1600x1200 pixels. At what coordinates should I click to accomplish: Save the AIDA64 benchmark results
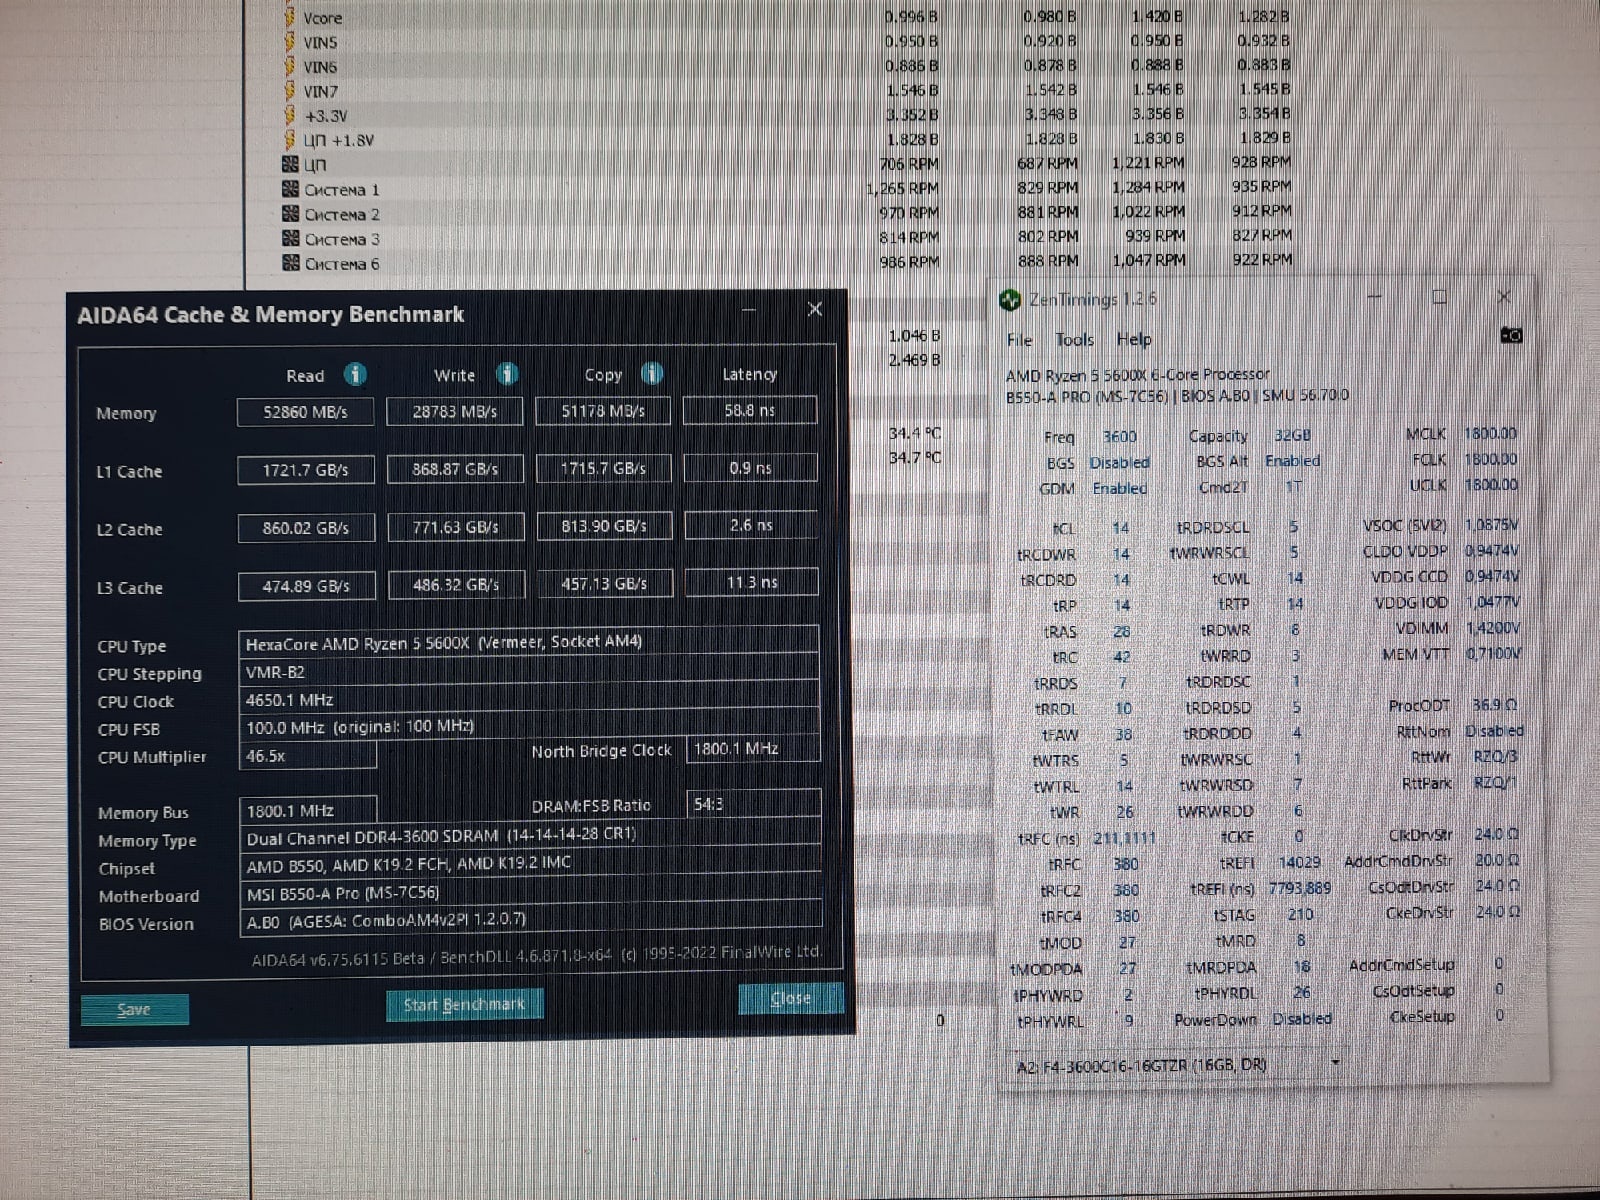[134, 1009]
